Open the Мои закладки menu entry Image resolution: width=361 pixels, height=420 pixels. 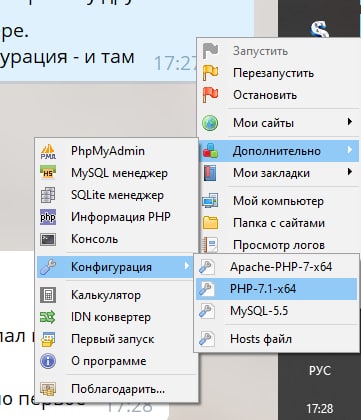[279, 173]
